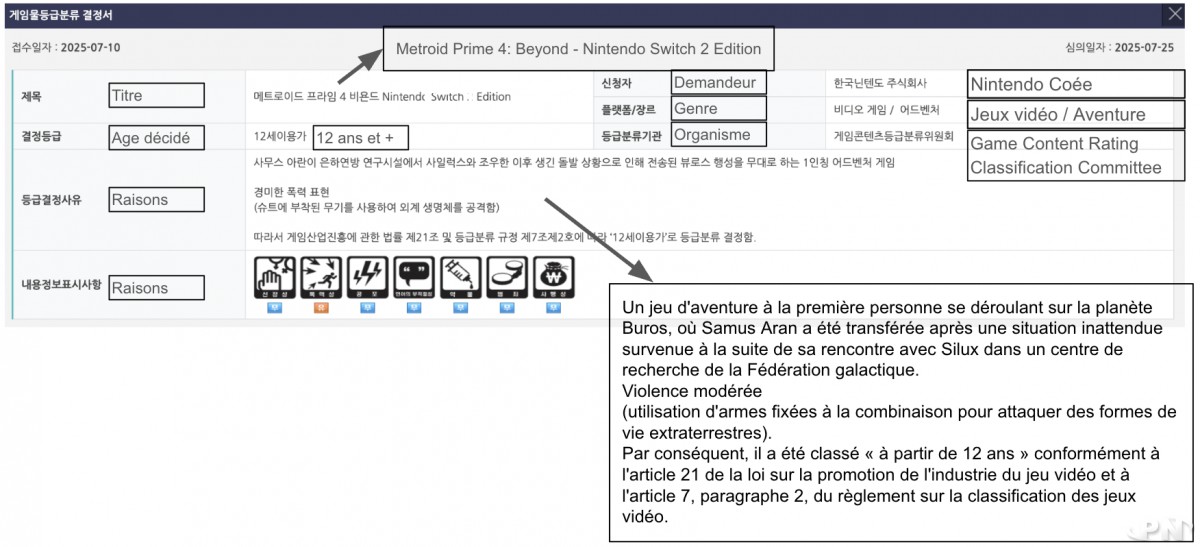This screenshot has height=547, width=1200.
Task: Close the rating decision dialog
Action: 1174,14
